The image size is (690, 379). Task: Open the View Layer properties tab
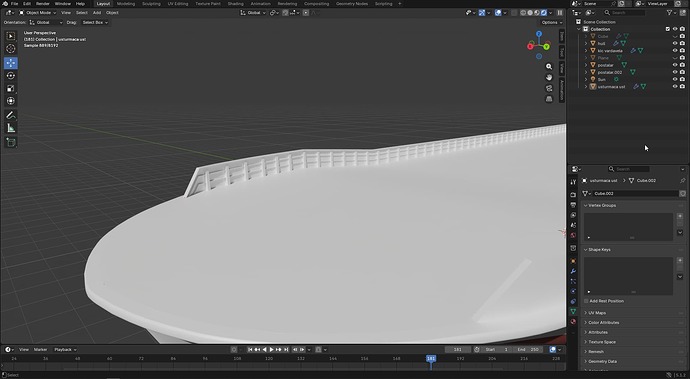pos(573,215)
